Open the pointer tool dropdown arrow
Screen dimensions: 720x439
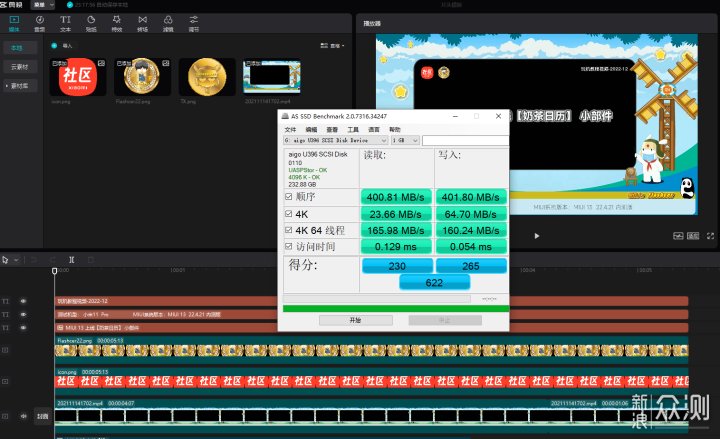click(16, 260)
